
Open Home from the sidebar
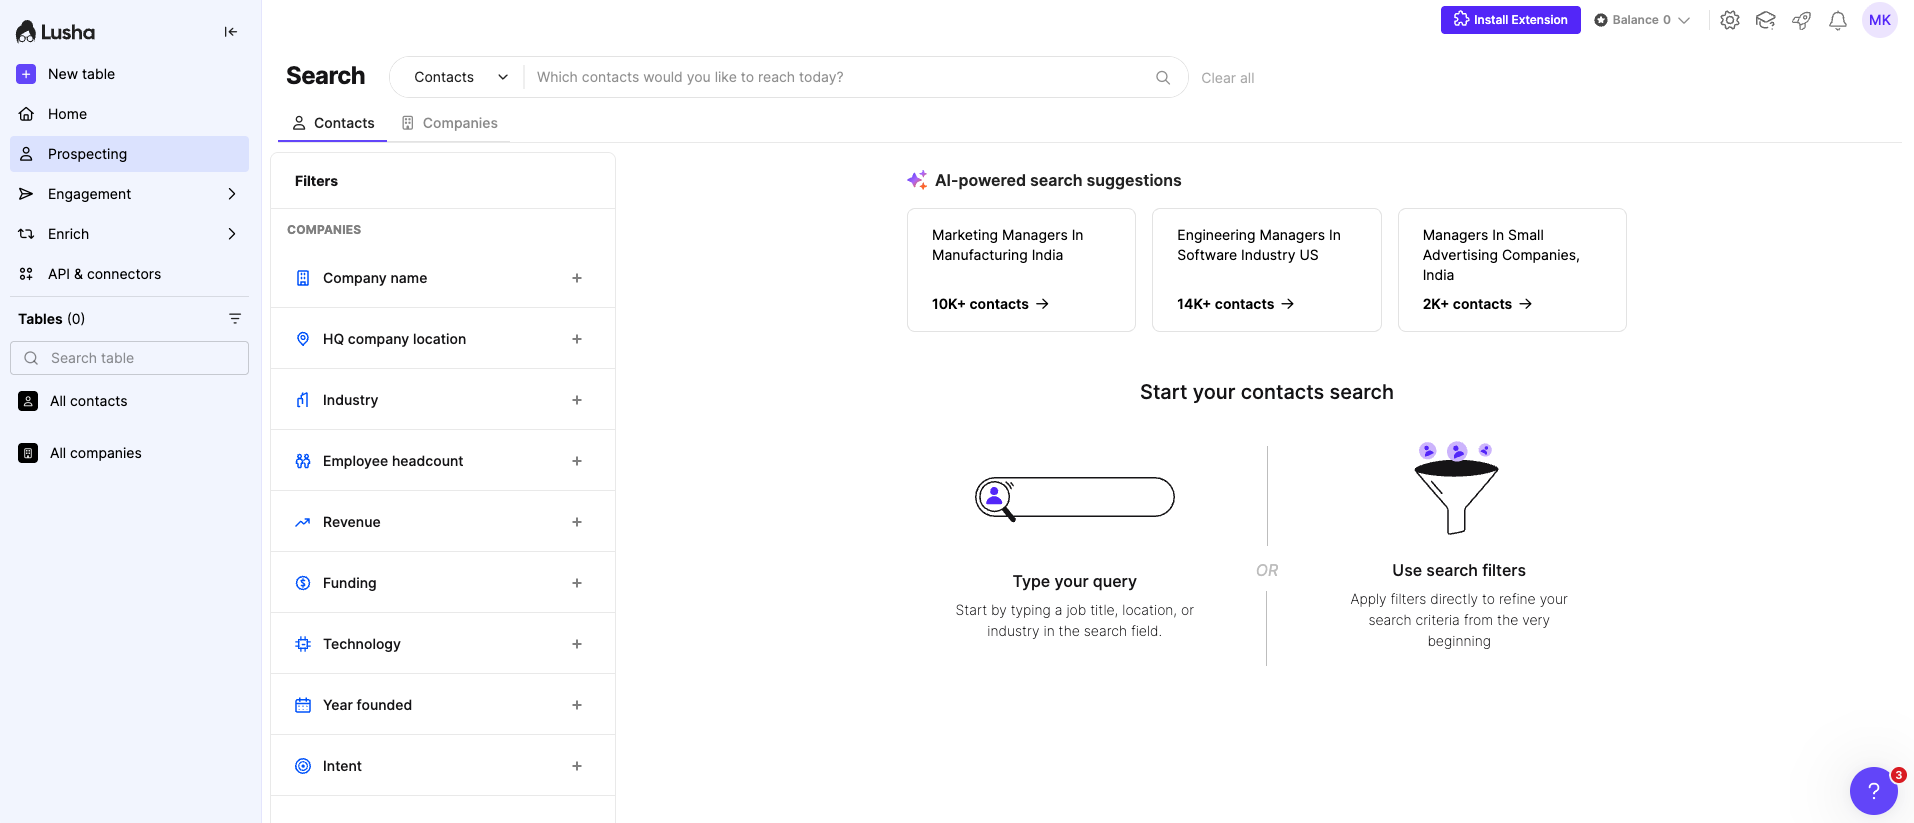click(x=129, y=114)
